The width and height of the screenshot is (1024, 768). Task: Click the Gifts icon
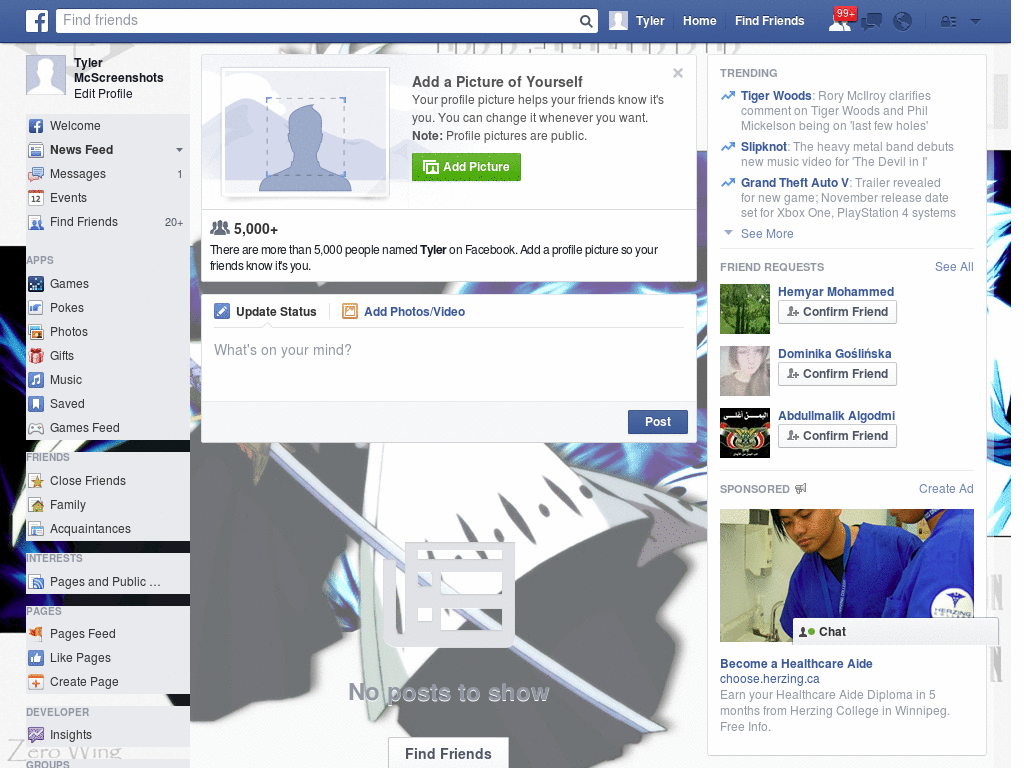point(37,356)
